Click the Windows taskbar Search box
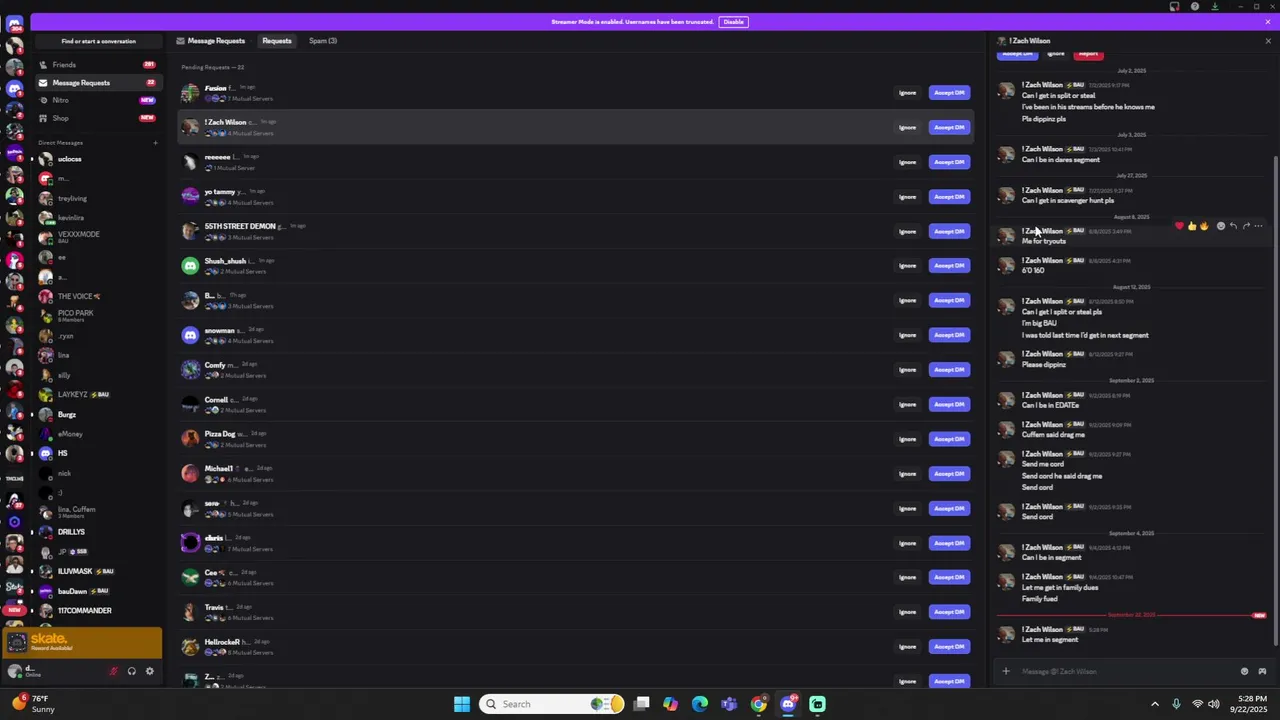1280x720 pixels. click(x=551, y=704)
